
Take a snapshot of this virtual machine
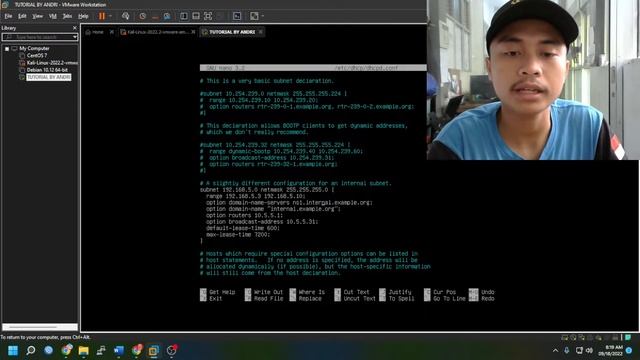click(142, 16)
